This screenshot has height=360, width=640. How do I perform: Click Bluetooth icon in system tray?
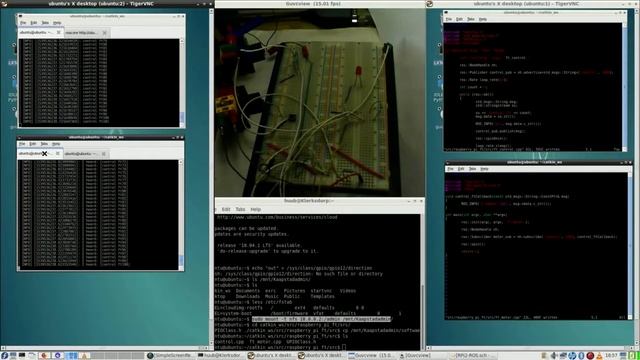(581, 356)
